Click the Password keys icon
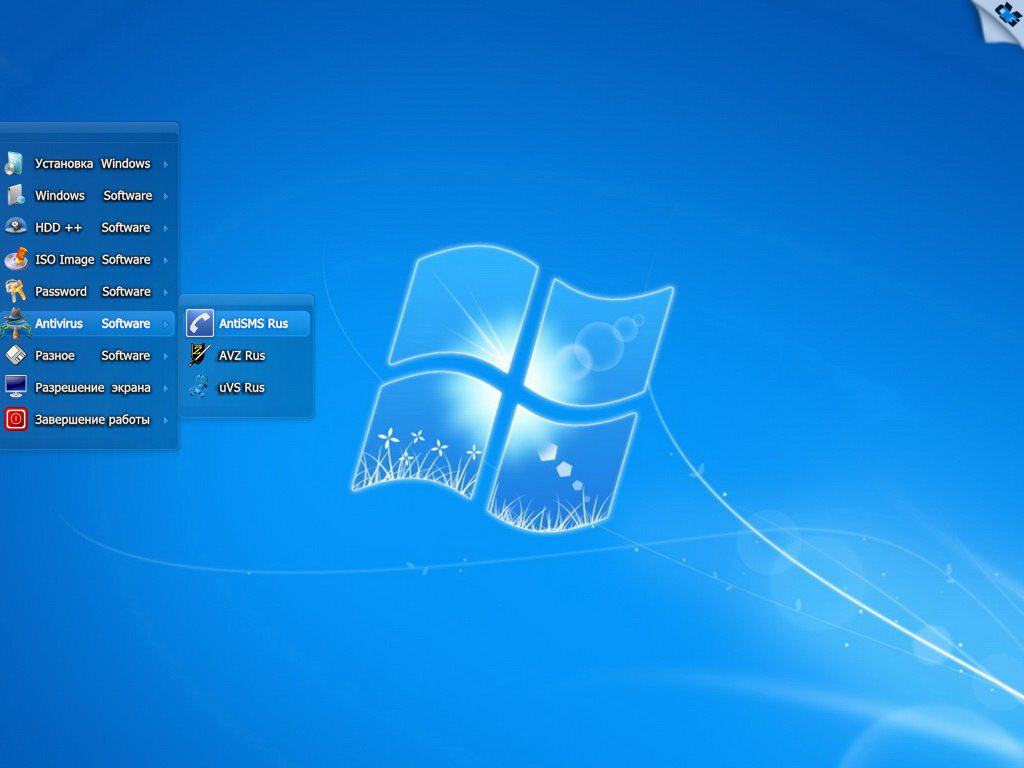Viewport: 1024px width, 768px height. [16, 291]
